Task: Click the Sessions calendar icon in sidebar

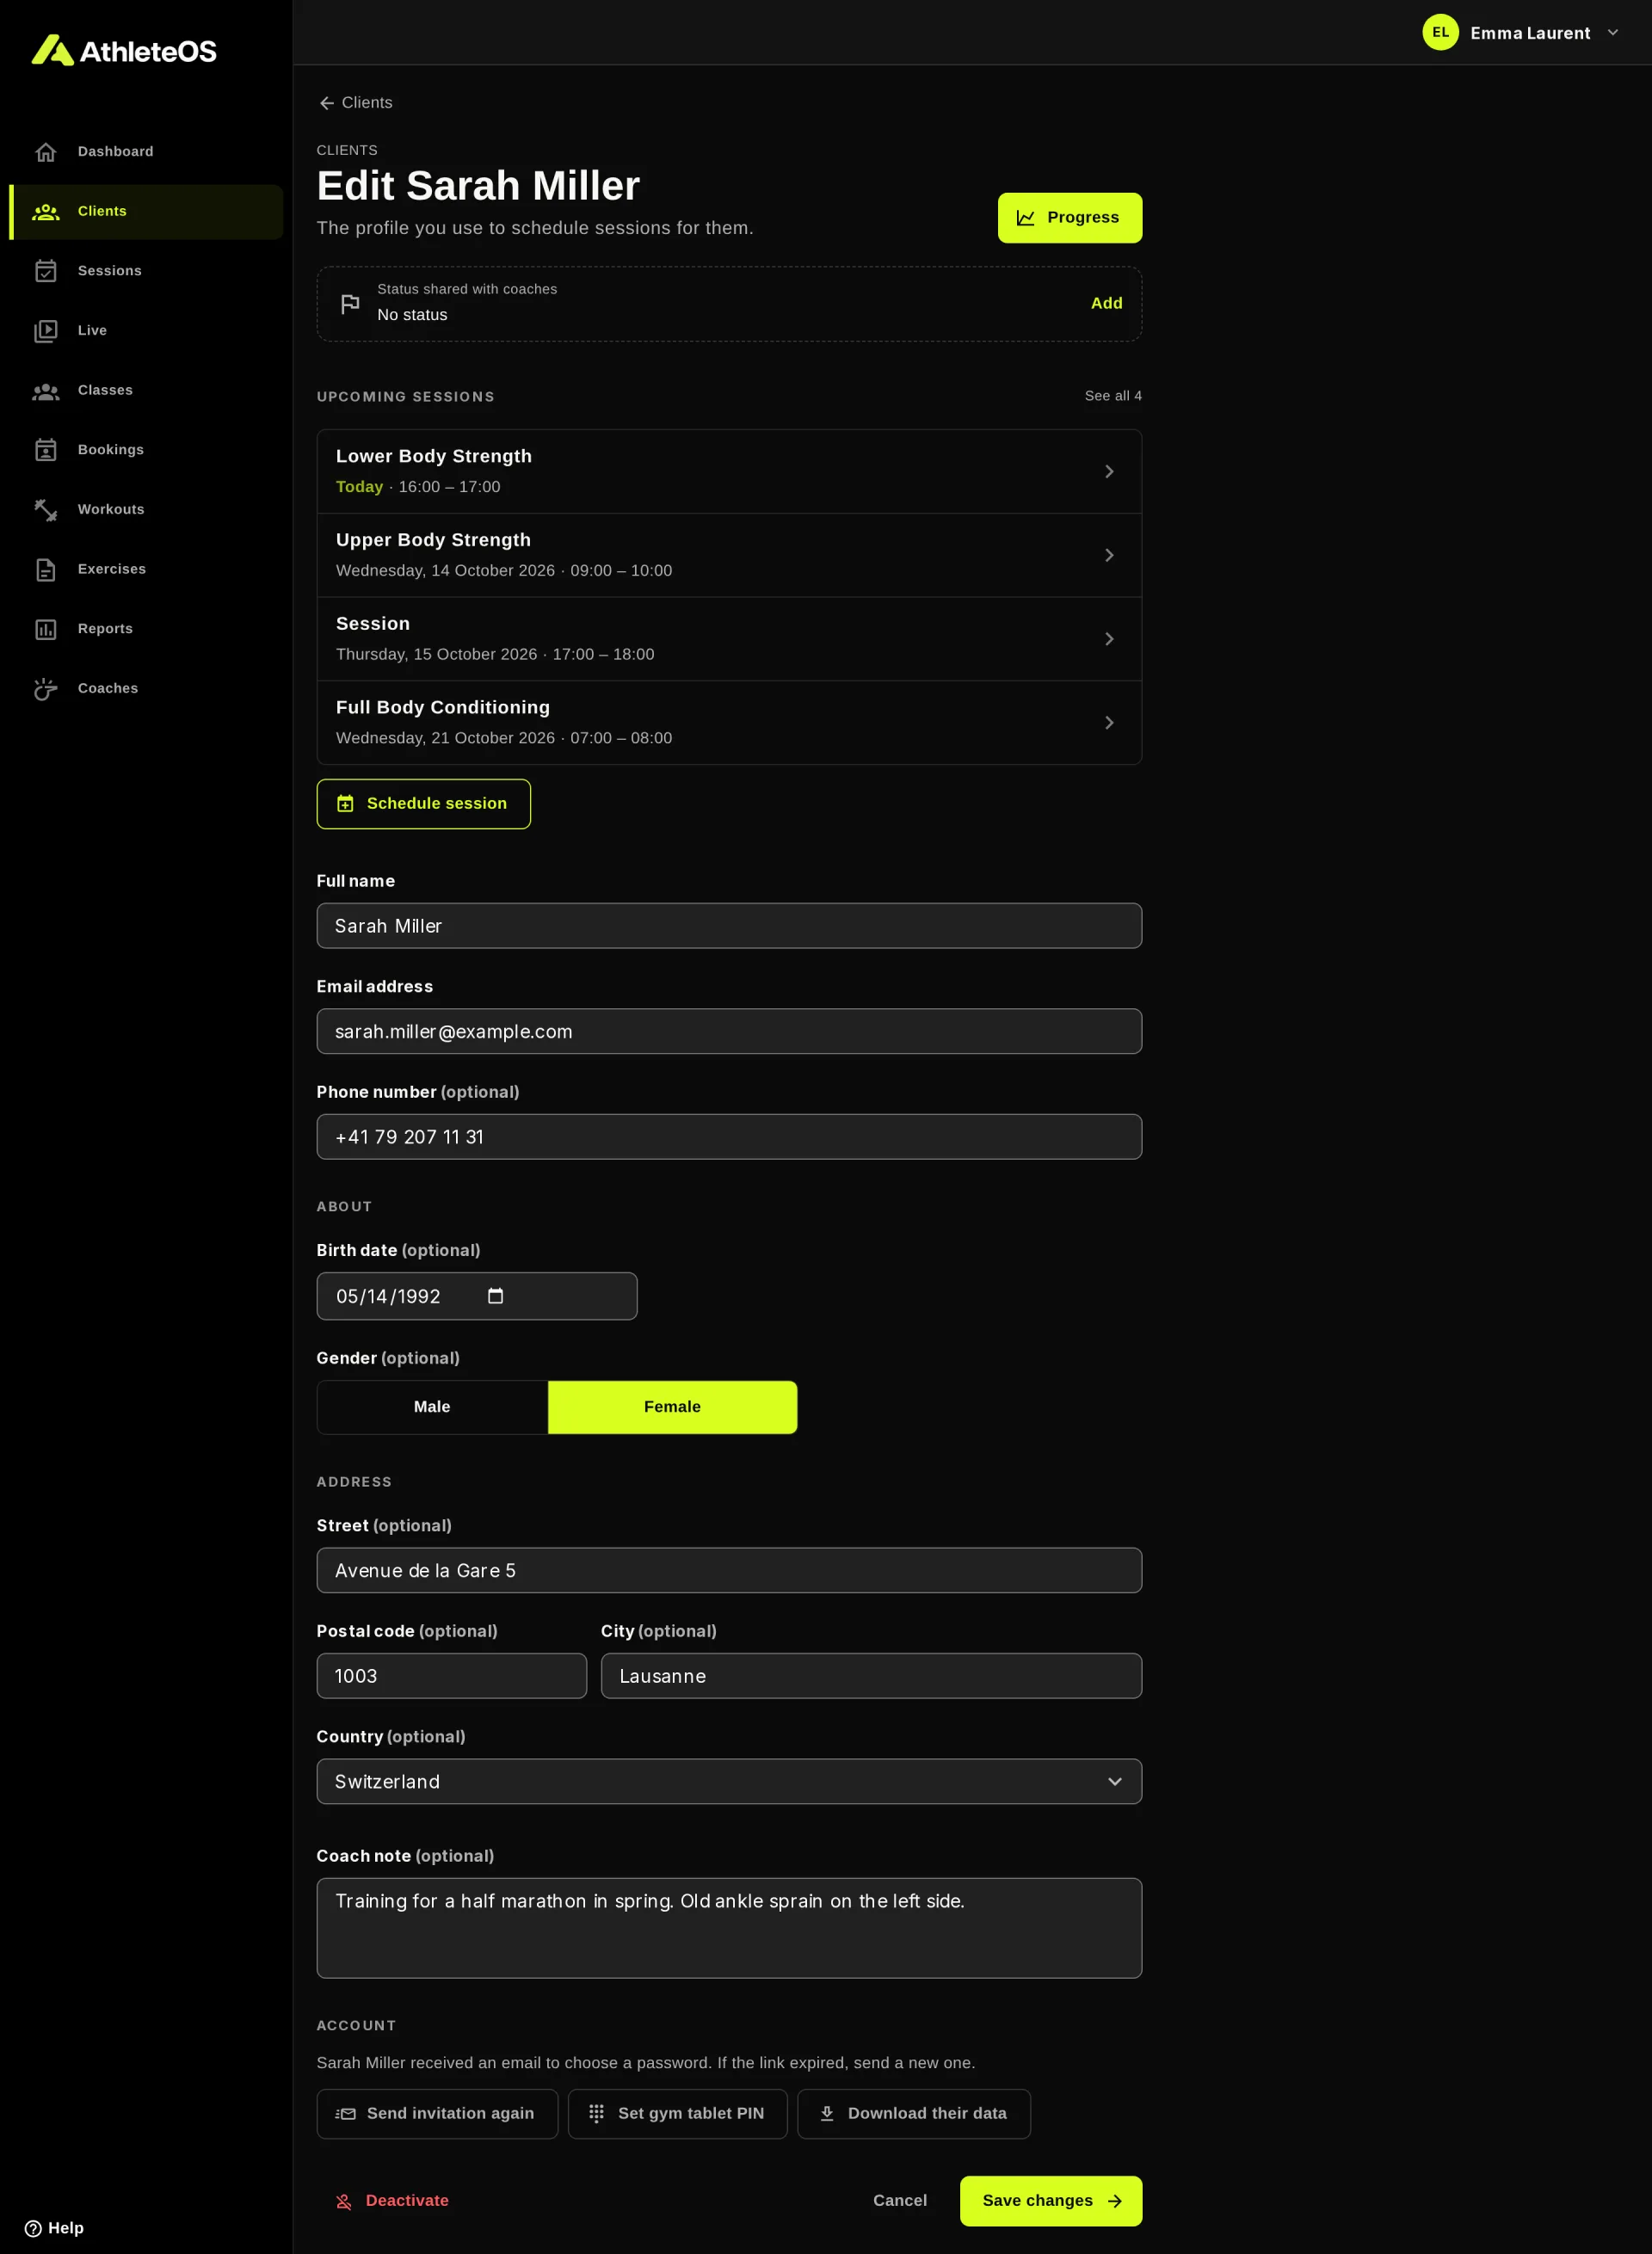Action: (46, 271)
